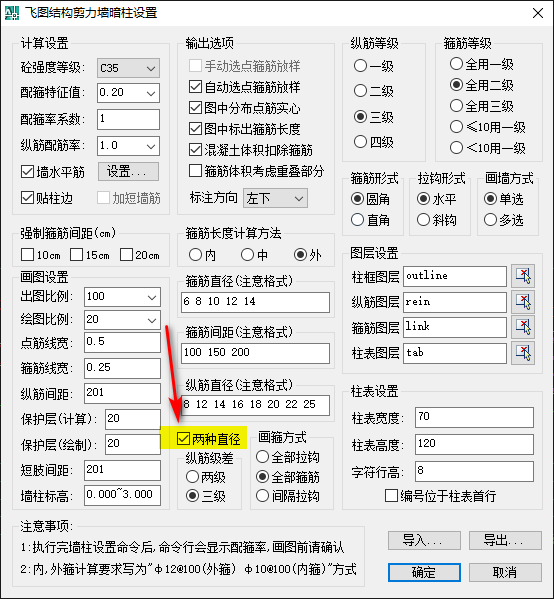Image resolution: width=554 pixels, height=599 pixels.
Task: Click the app icon in title bar
Action: pos(11,12)
